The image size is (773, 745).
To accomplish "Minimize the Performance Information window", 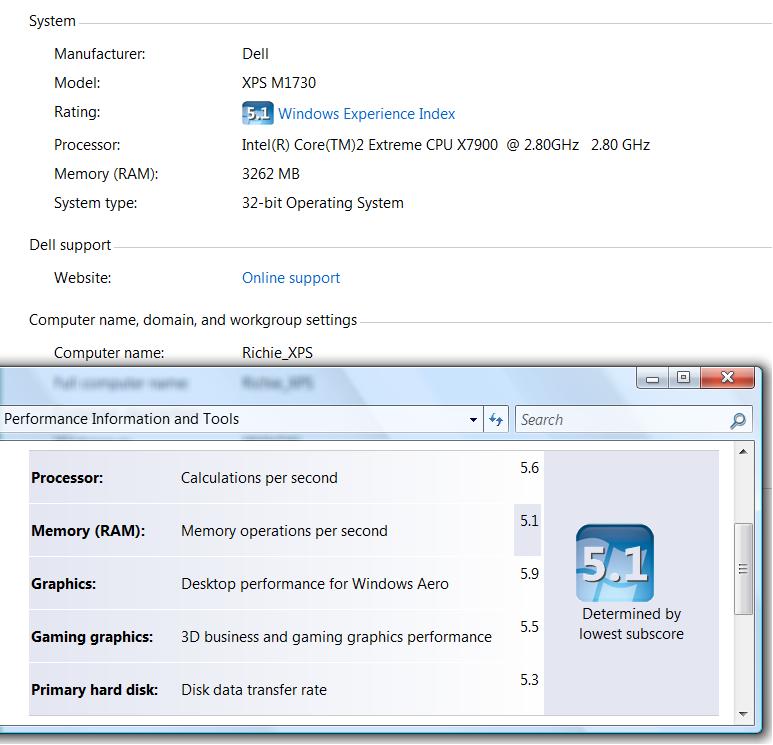I will [x=653, y=379].
